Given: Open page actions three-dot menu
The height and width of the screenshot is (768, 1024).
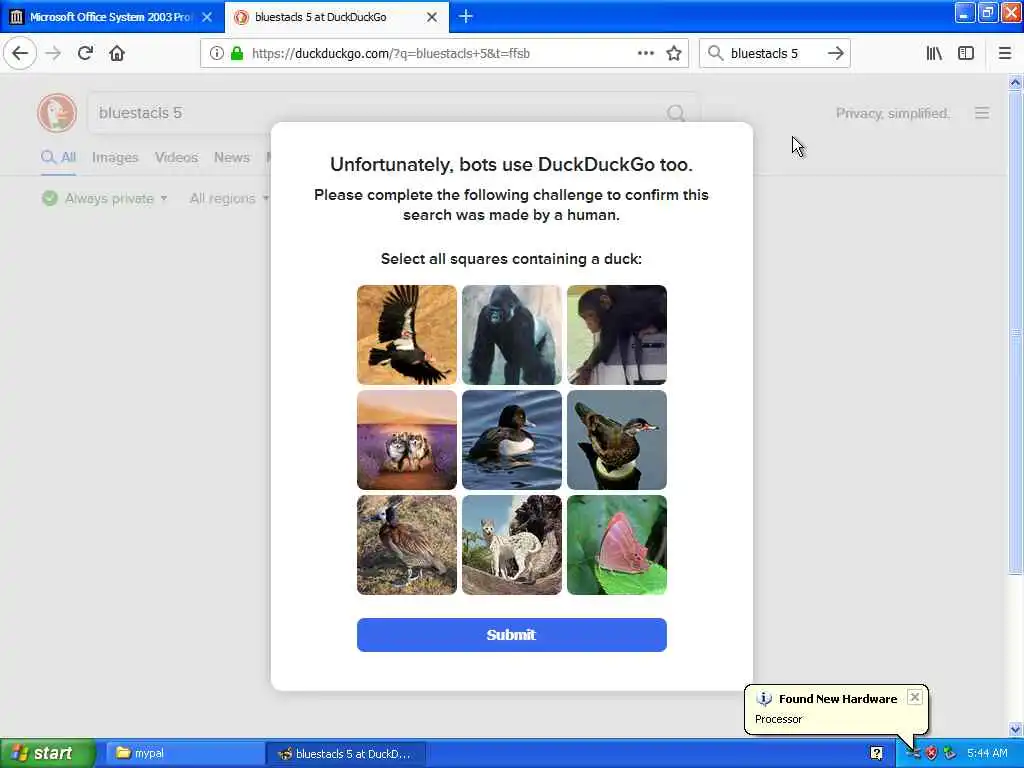Looking at the screenshot, I should point(645,54).
